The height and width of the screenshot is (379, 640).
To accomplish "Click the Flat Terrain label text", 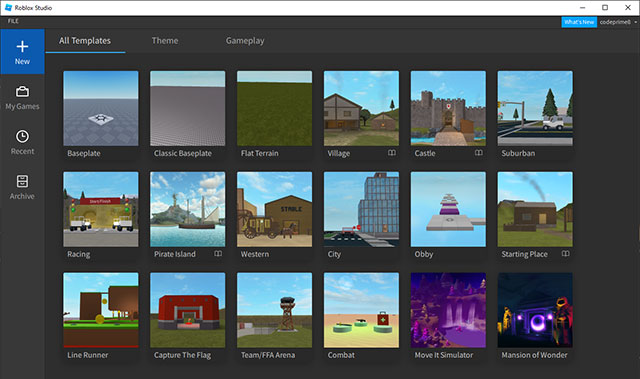I will (x=260, y=153).
